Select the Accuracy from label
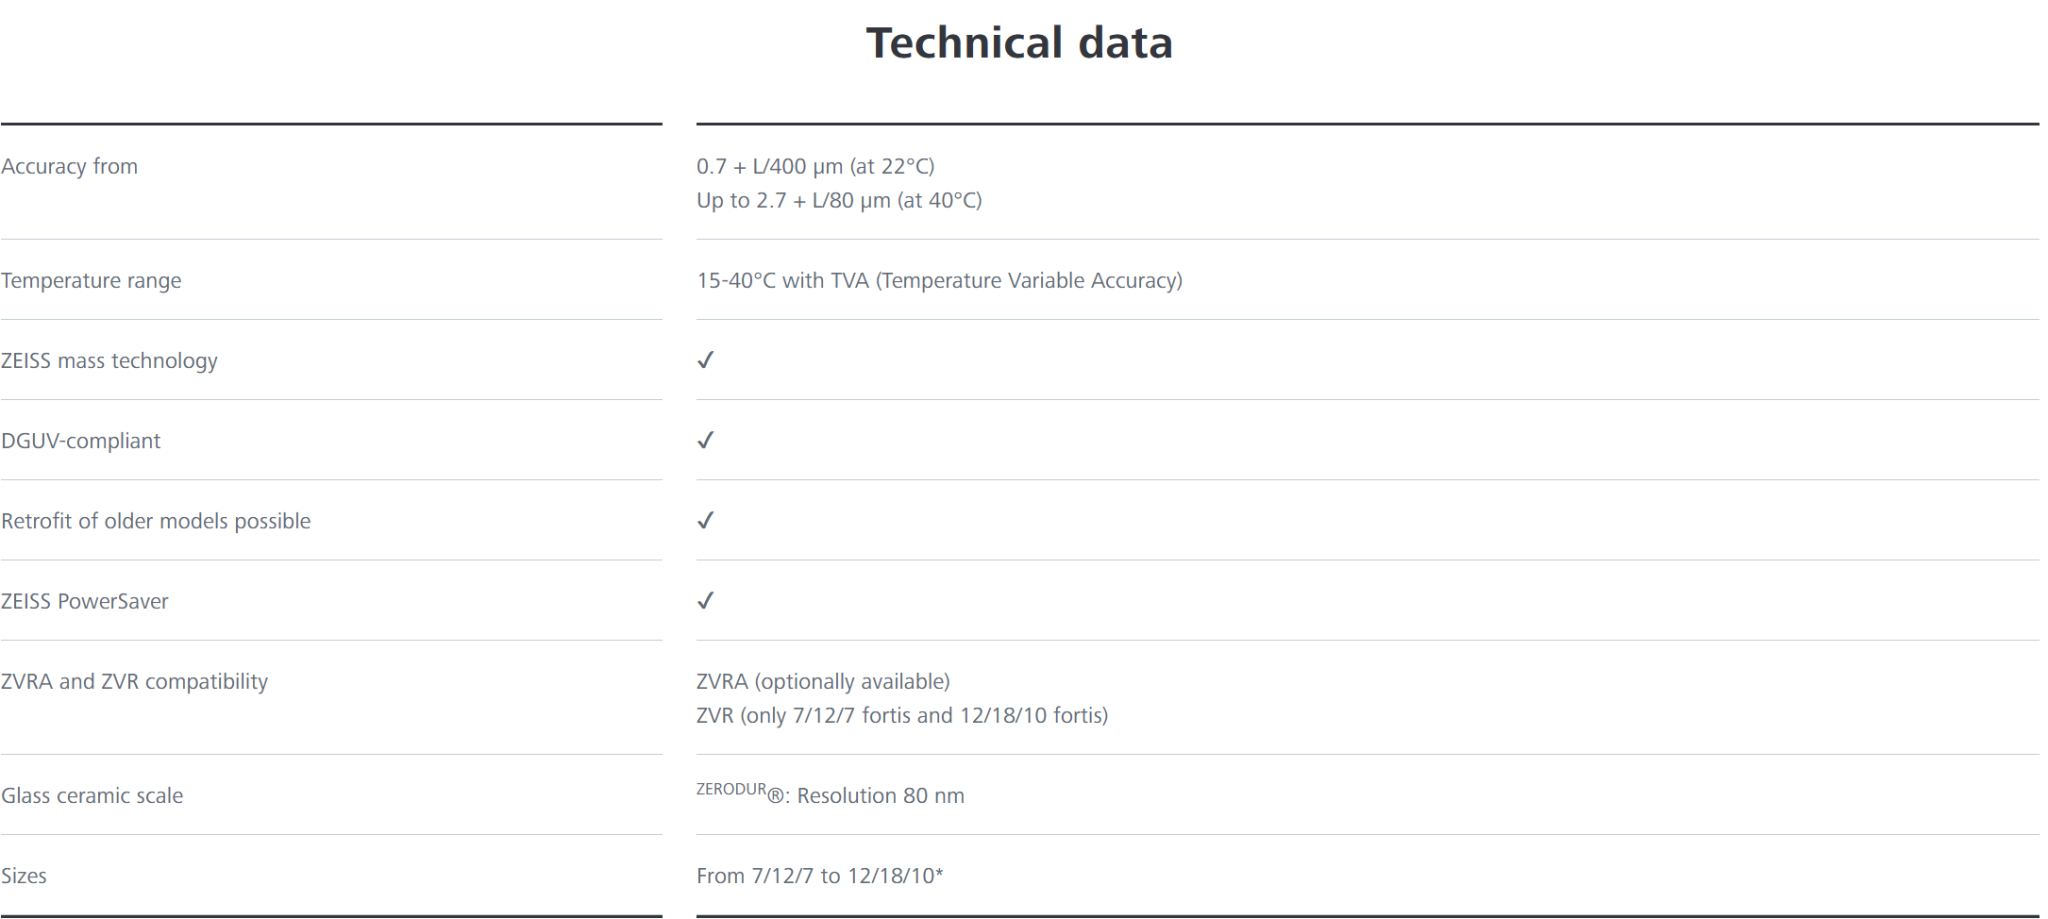The height and width of the screenshot is (919, 2048). [x=69, y=166]
